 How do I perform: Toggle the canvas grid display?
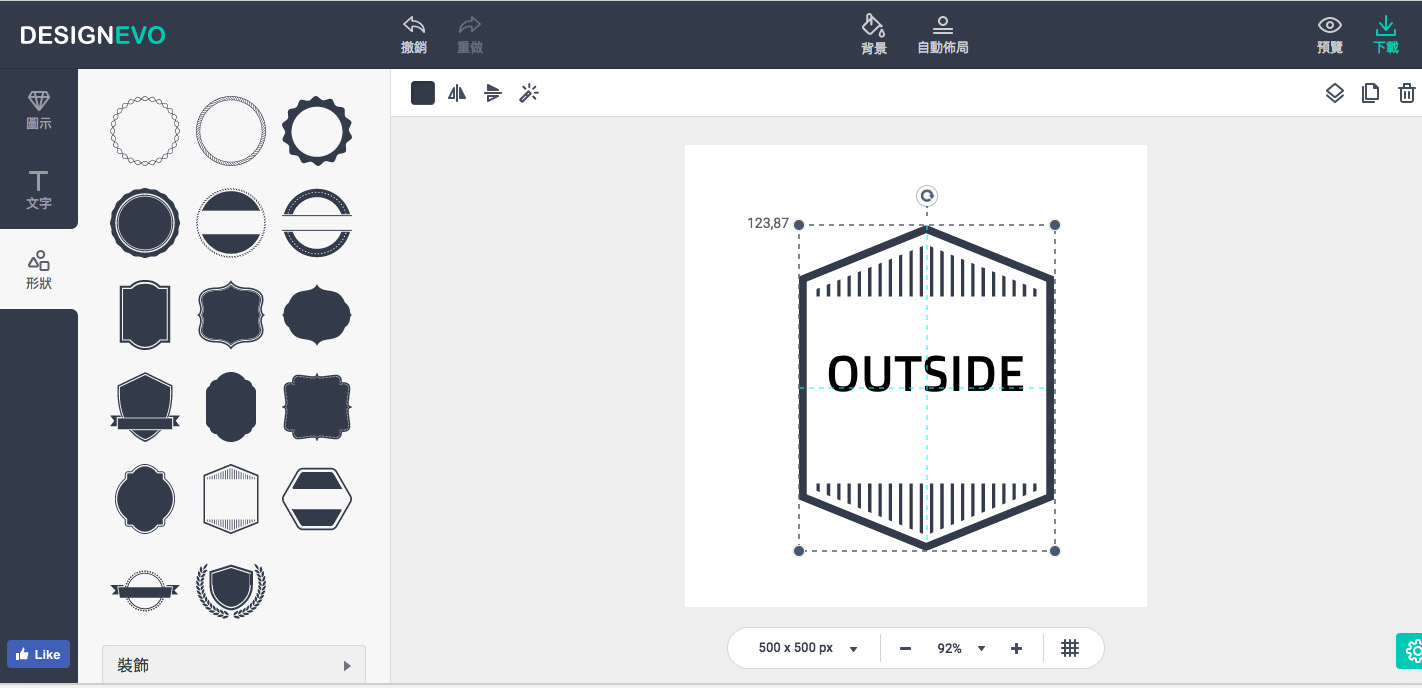(x=1069, y=648)
